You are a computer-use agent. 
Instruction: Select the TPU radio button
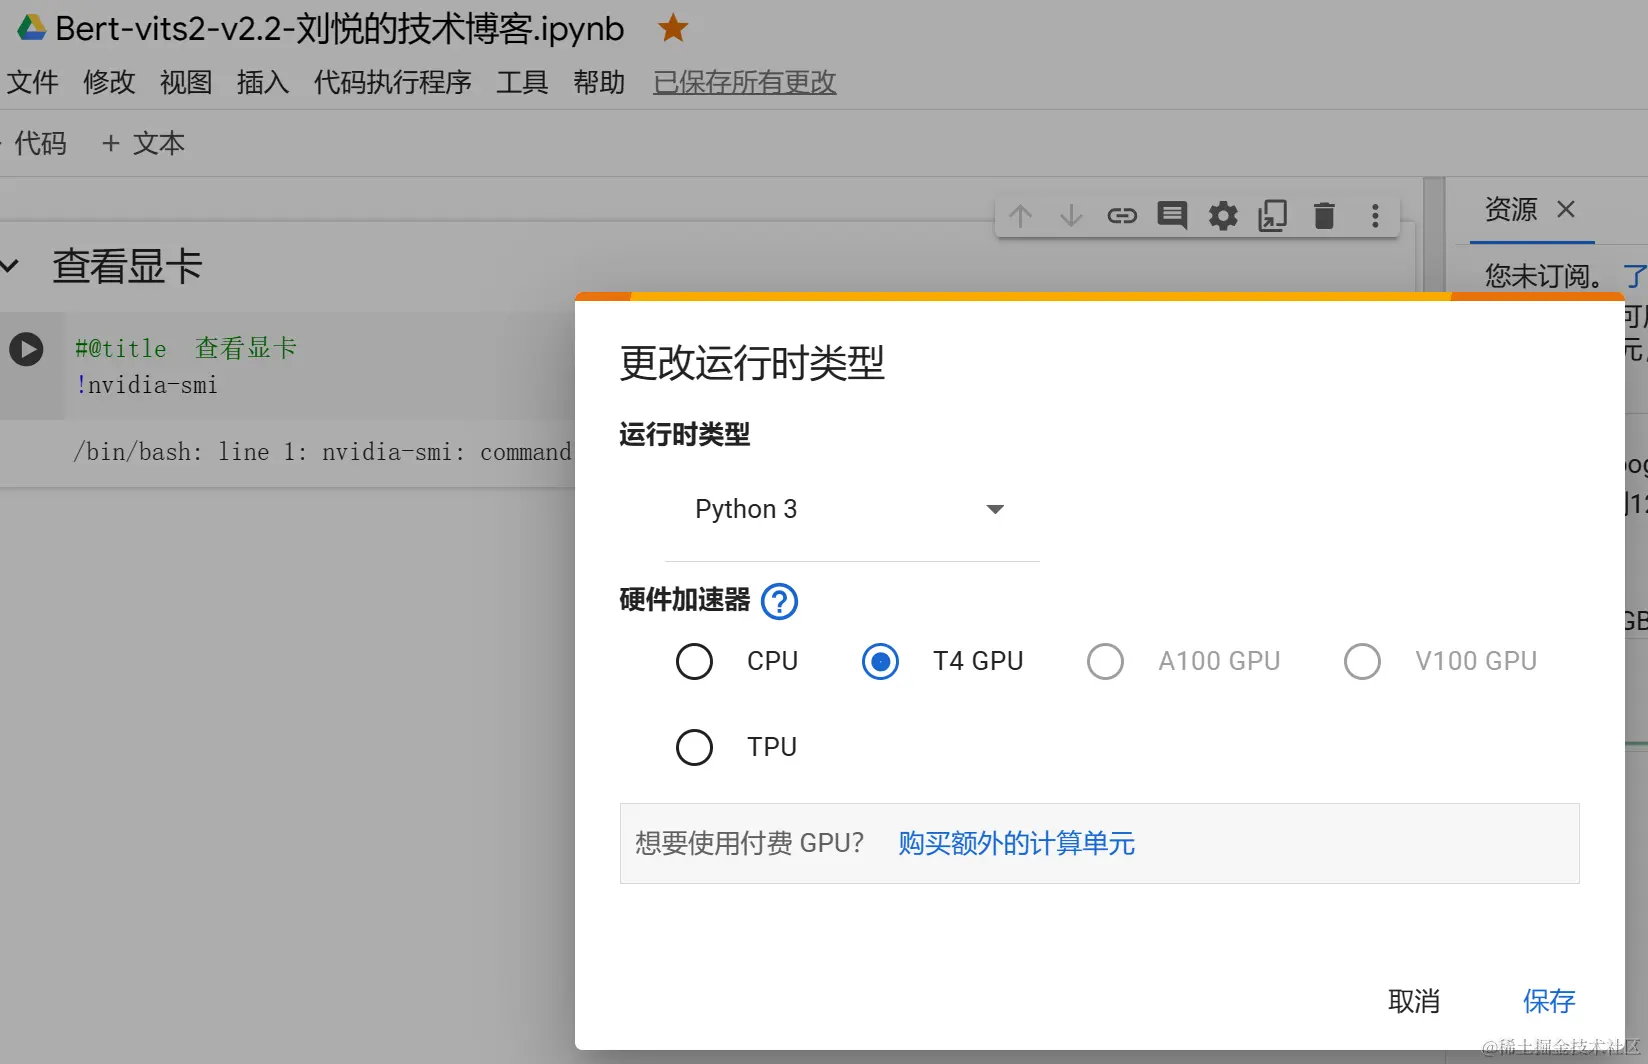click(694, 747)
